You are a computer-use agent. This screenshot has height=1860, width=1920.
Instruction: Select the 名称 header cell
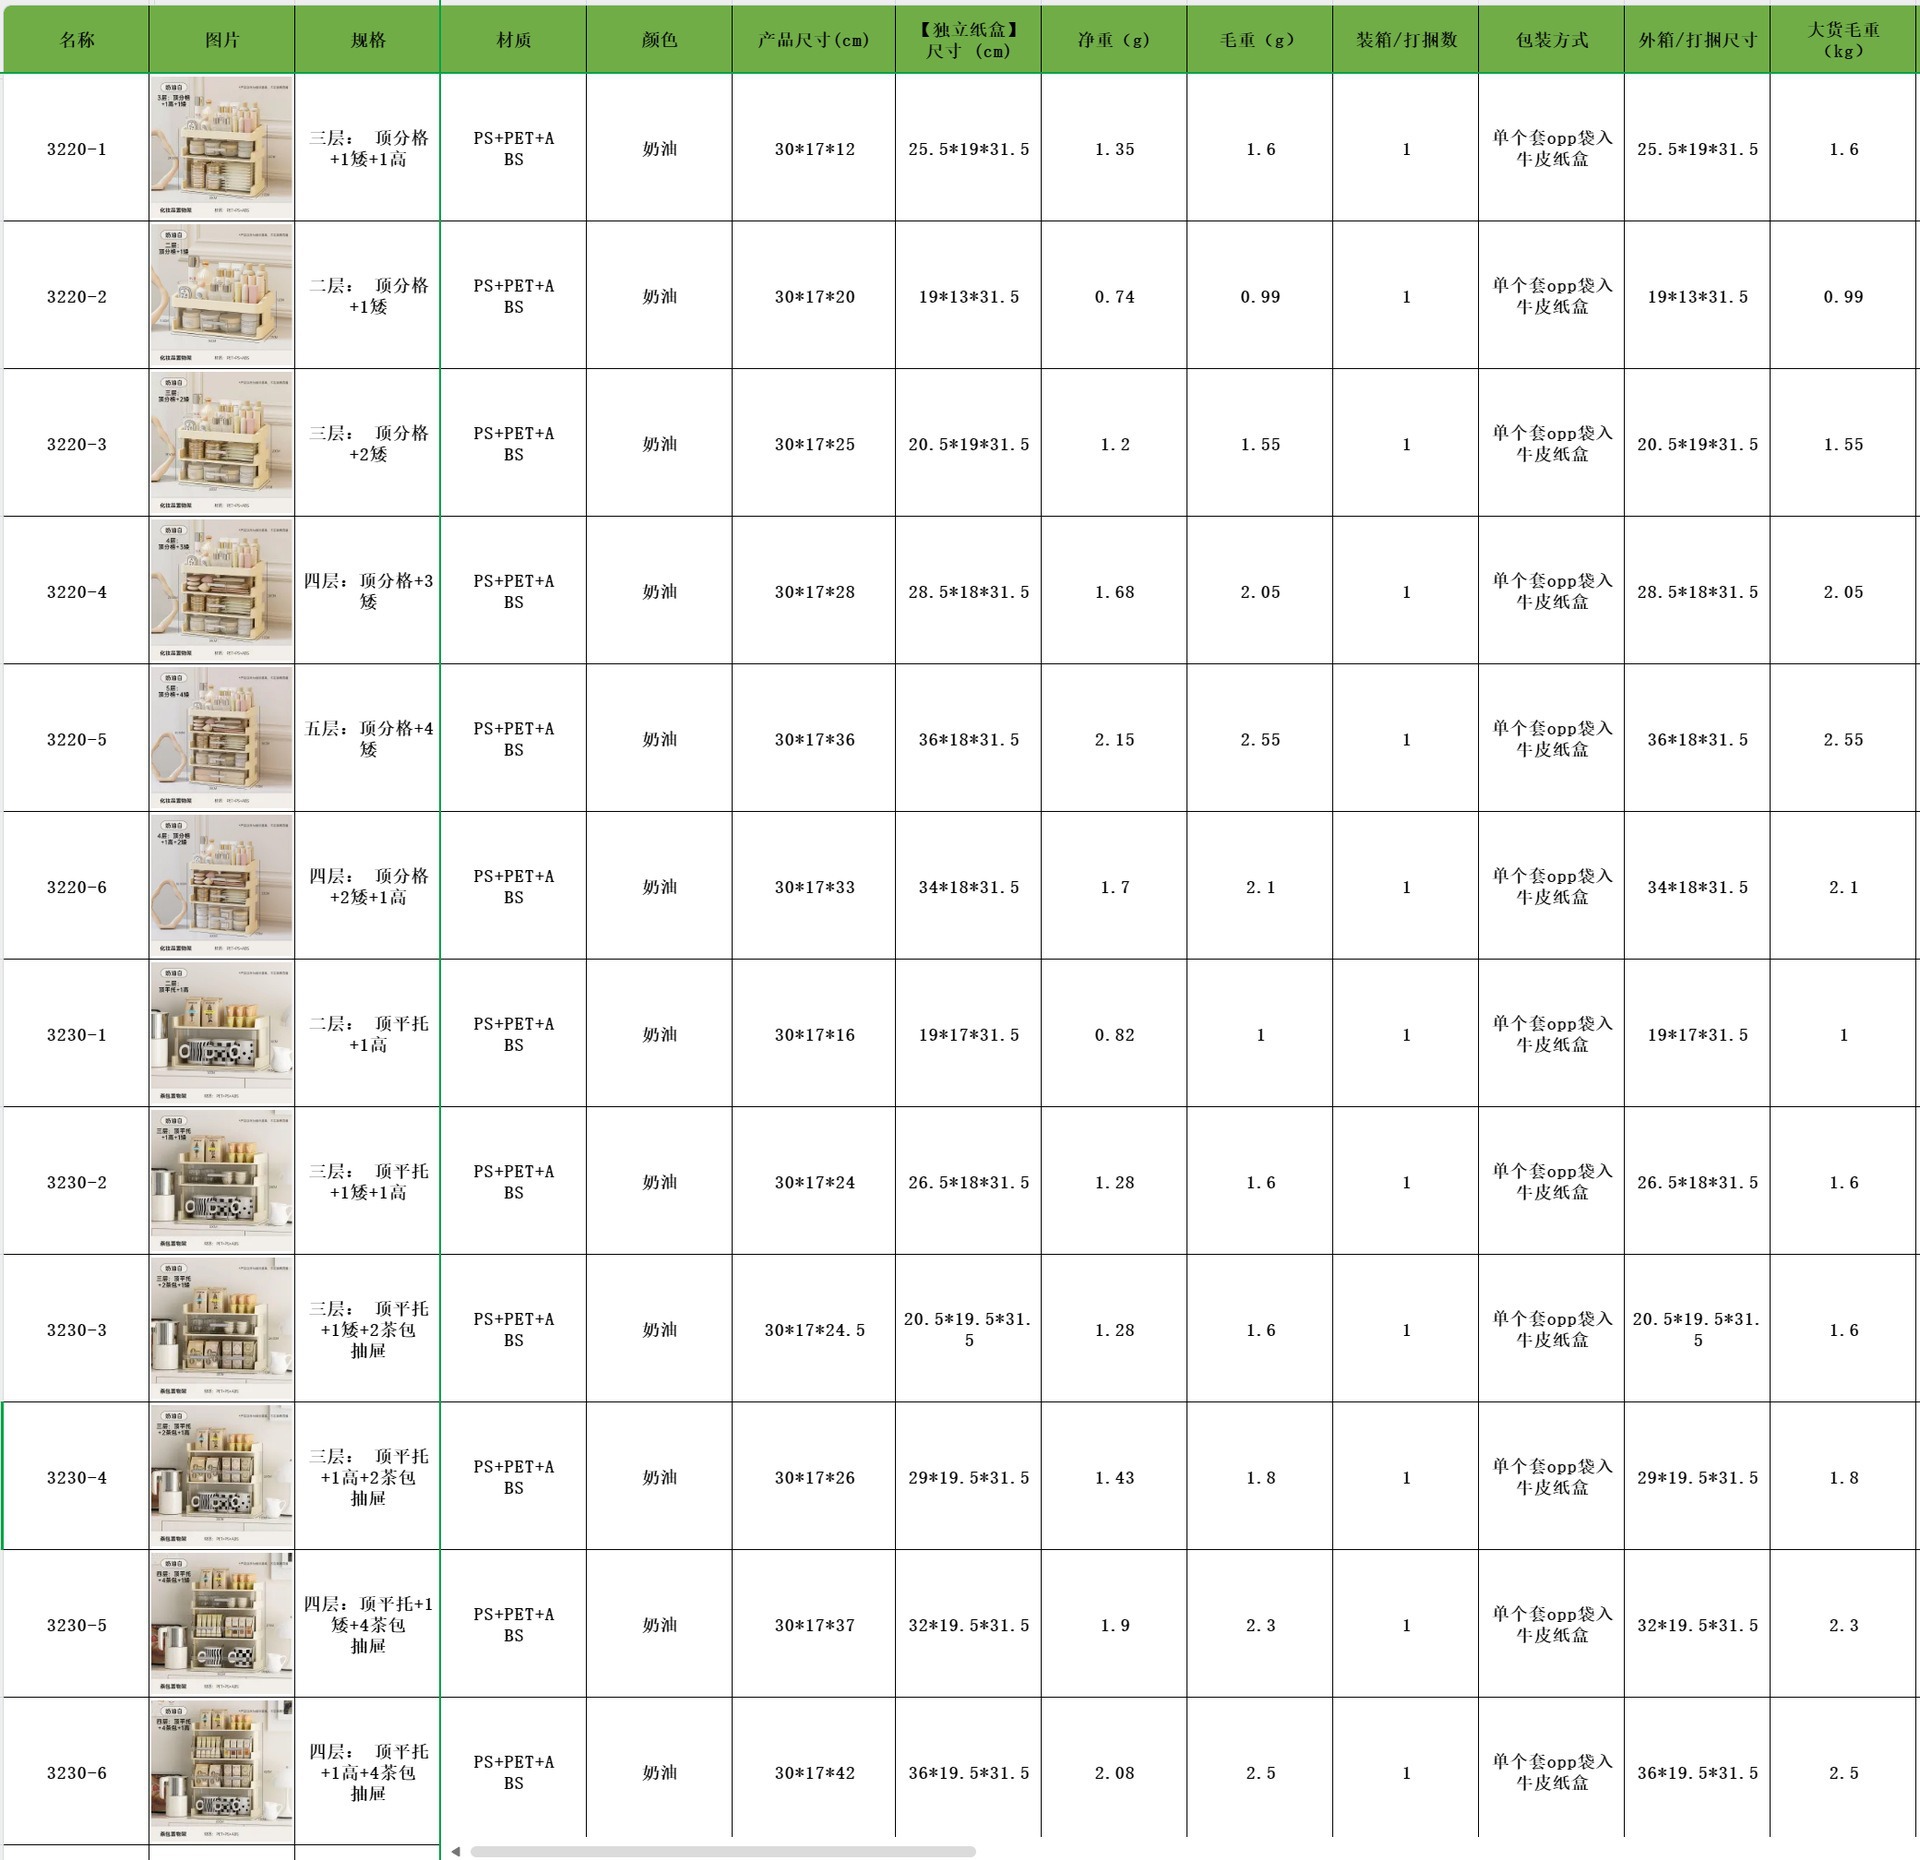coord(76,40)
